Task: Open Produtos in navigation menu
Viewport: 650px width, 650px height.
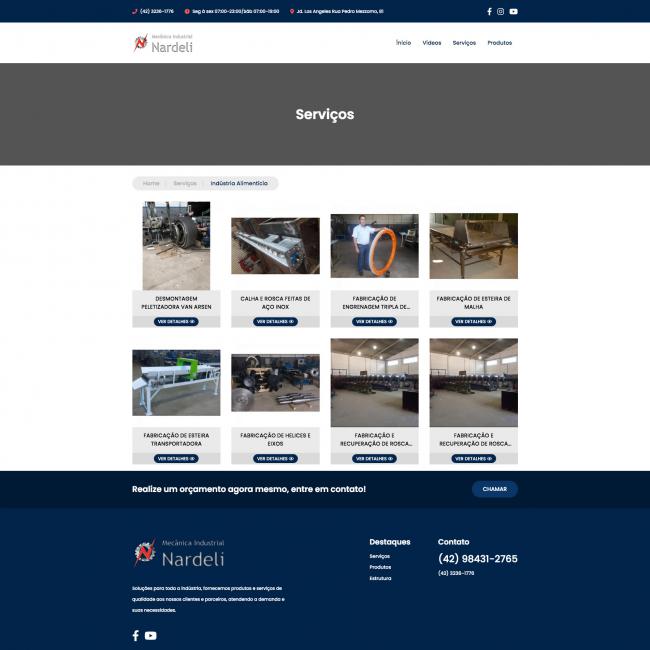Action: (x=500, y=43)
